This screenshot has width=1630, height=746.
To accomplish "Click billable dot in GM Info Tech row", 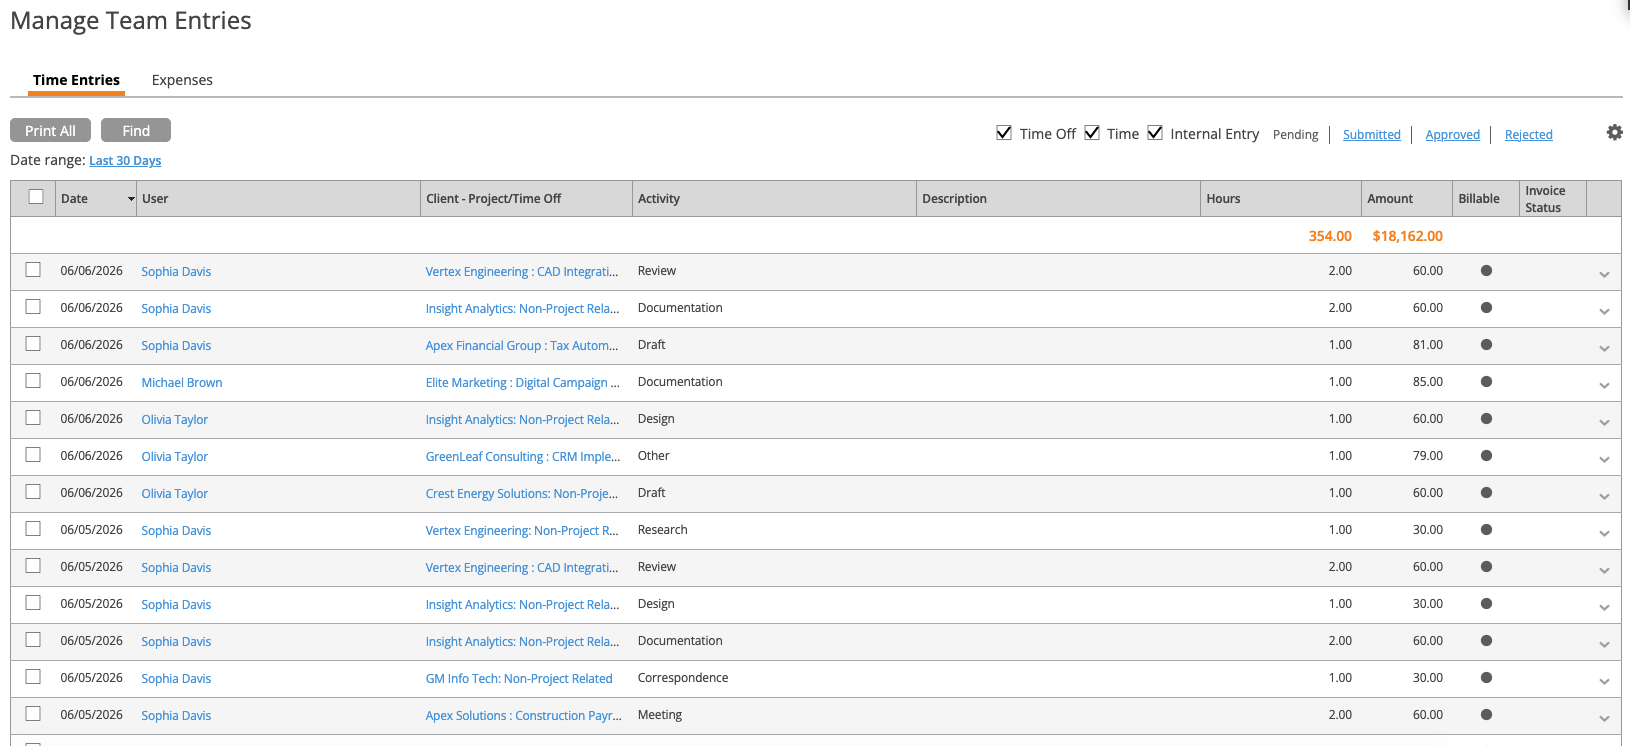I will pos(1486,678).
